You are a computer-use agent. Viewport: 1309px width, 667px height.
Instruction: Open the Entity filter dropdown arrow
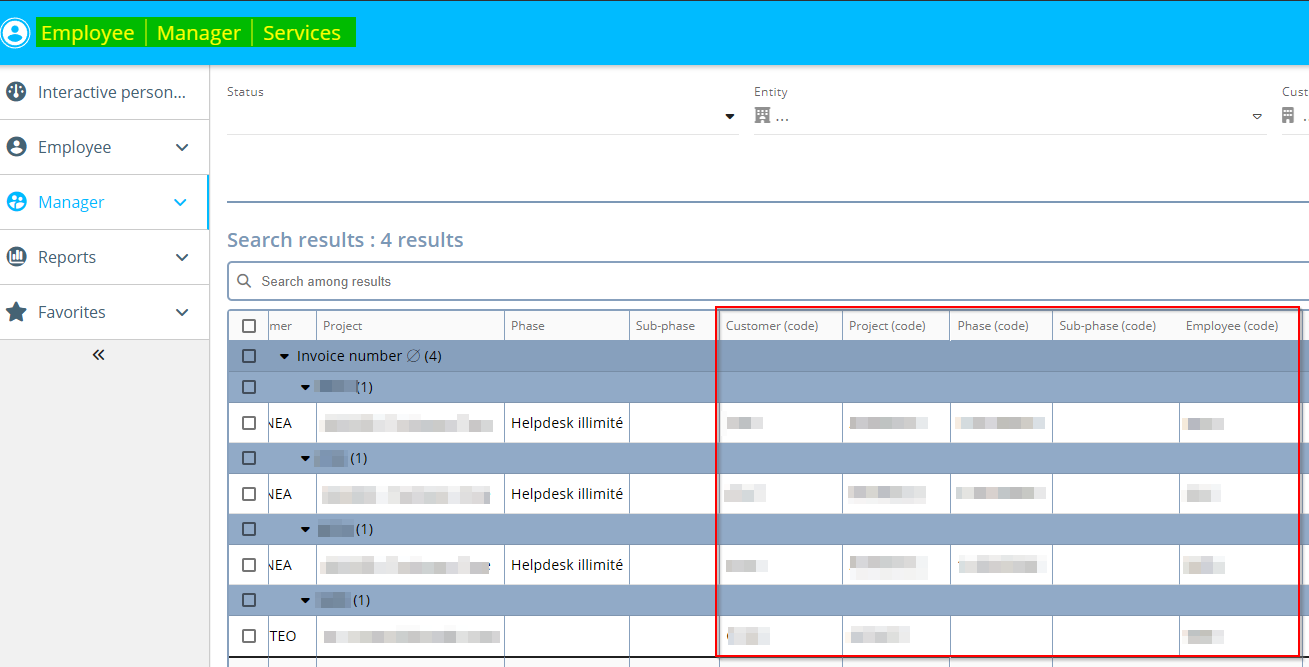click(1257, 117)
